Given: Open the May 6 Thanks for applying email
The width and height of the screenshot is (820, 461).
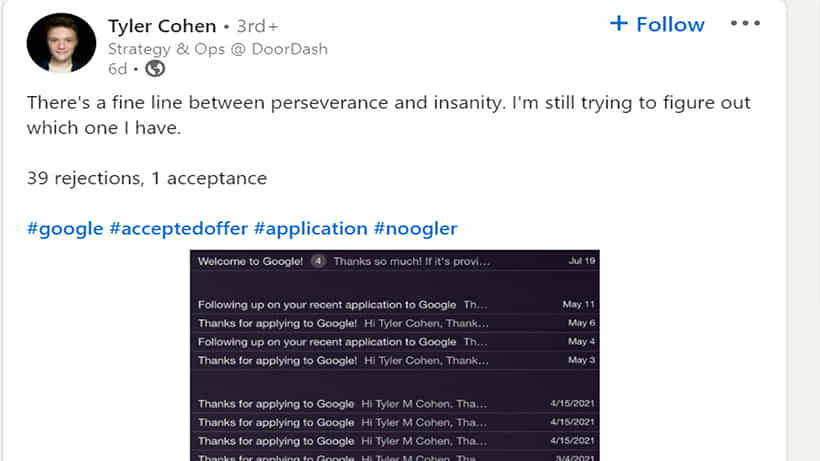Looking at the screenshot, I should click(395, 323).
